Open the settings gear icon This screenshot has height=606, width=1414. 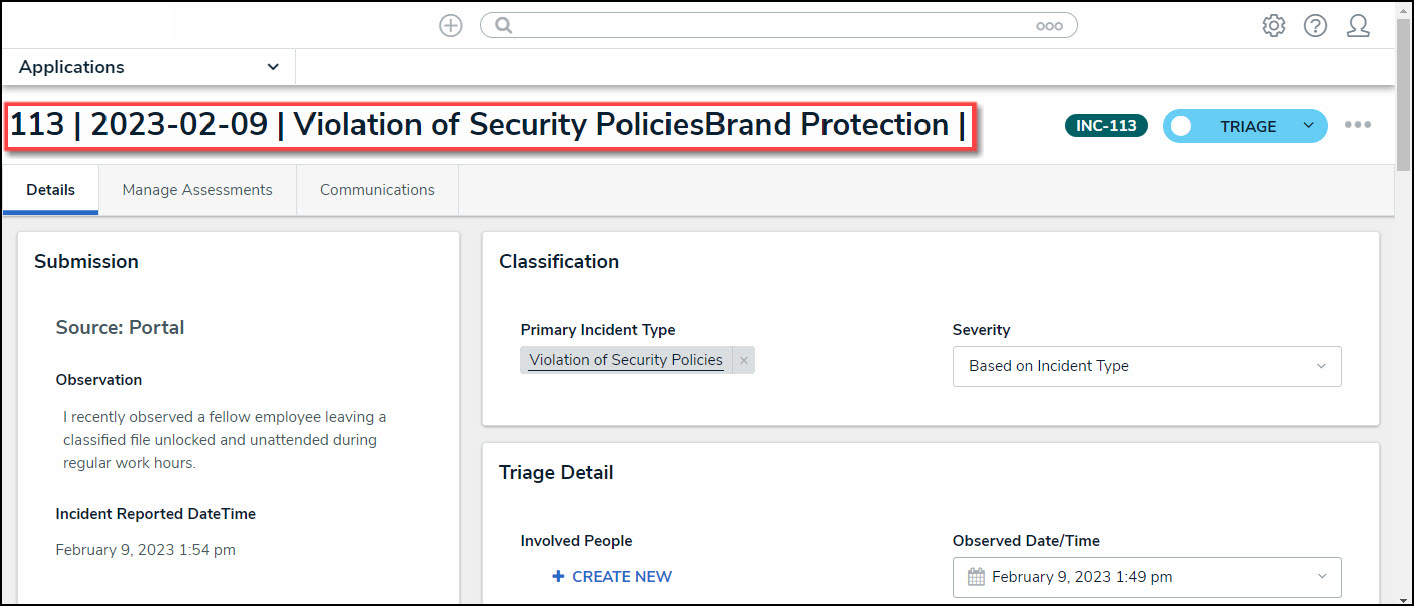tap(1273, 26)
